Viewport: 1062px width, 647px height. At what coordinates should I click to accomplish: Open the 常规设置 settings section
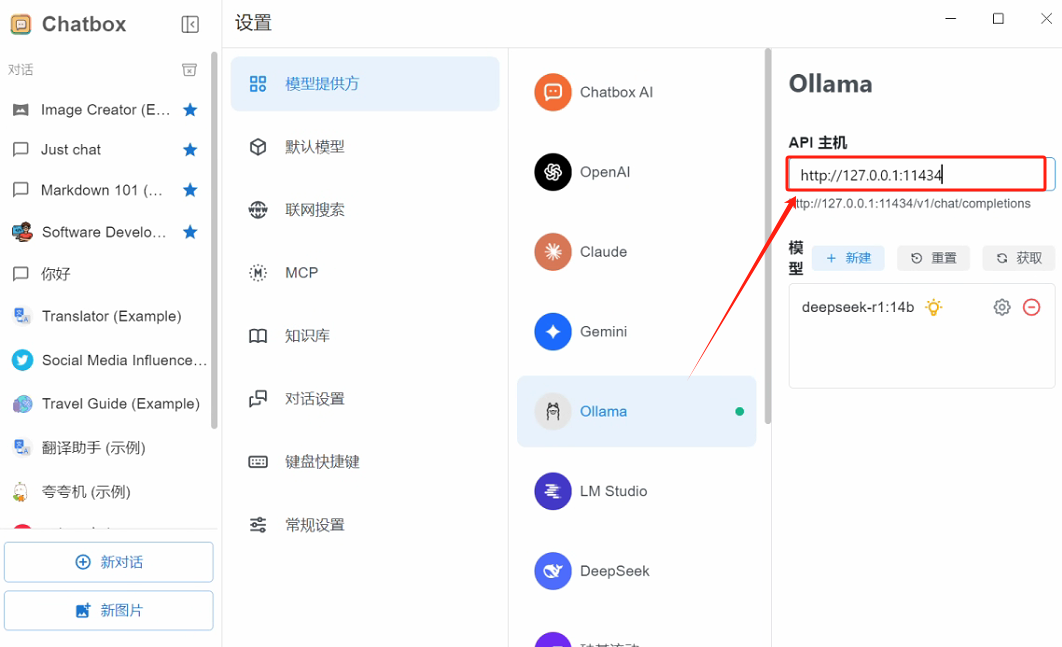365,525
